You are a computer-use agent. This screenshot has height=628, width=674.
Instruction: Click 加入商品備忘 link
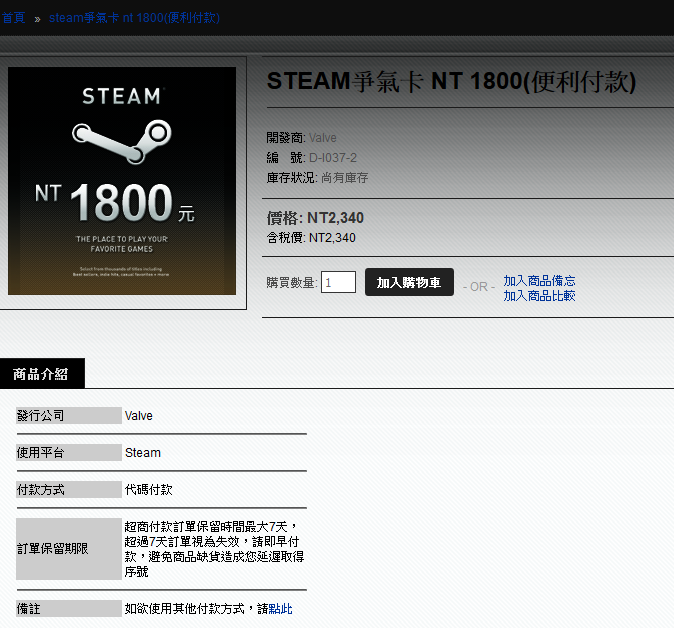(539, 281)
